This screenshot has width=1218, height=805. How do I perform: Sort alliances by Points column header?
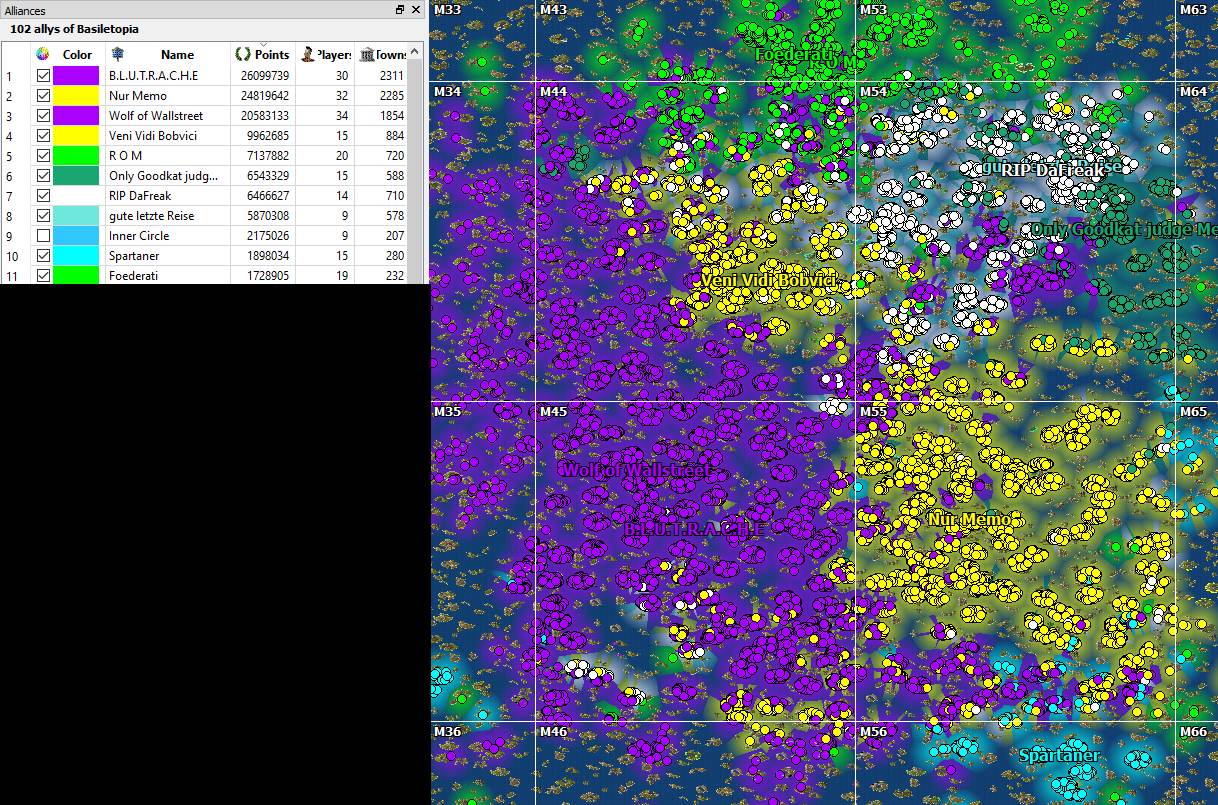click(271, 55)
